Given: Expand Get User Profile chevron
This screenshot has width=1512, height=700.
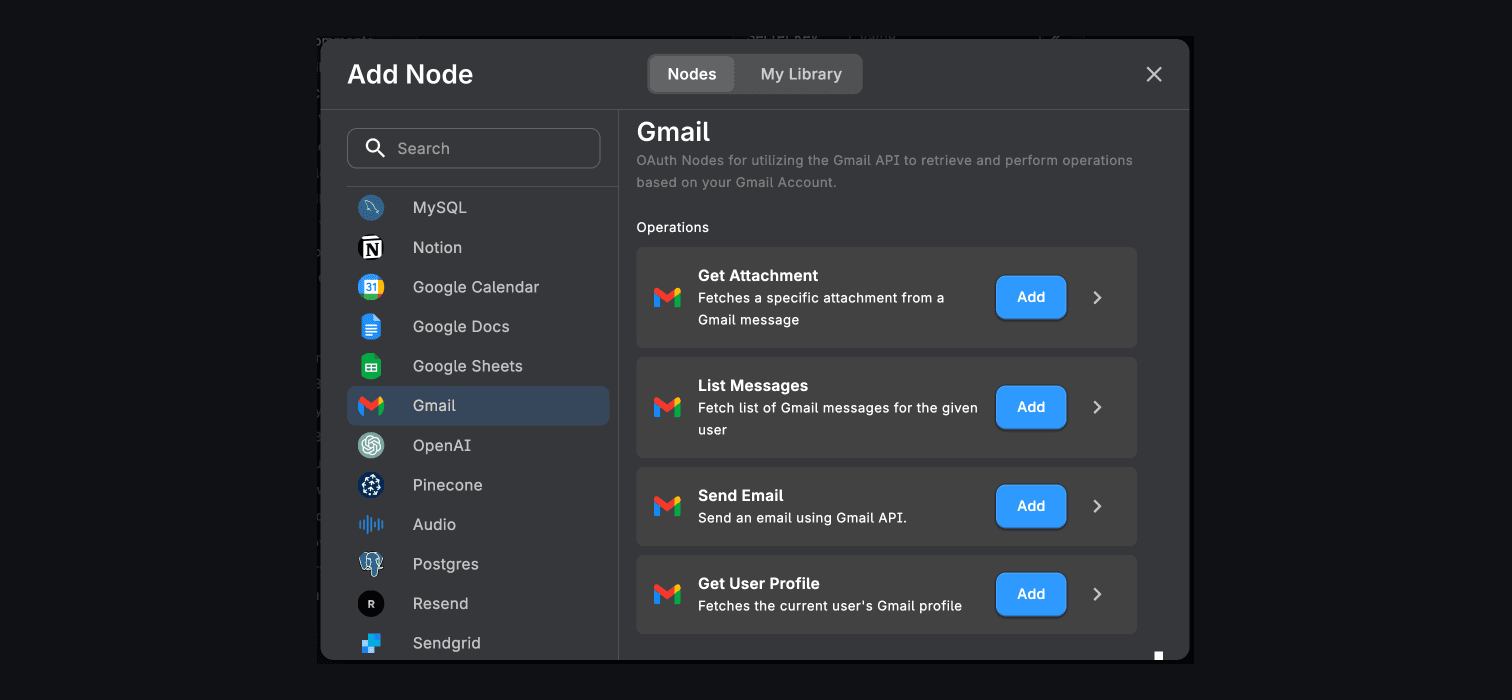Looking at the screenshot, I should [x=1097, y=594].
